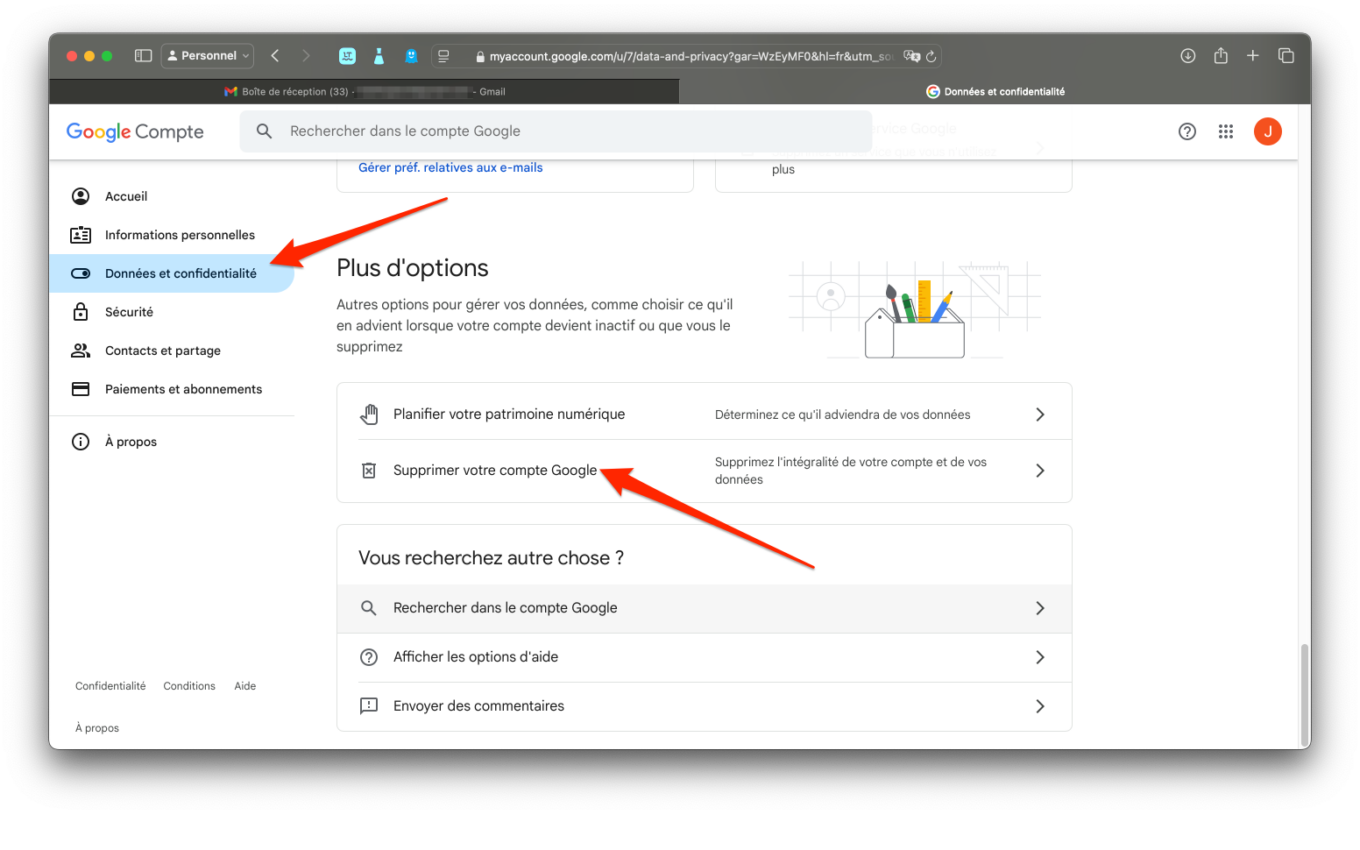Click the Share icon in Safari toolbar
The width and height of the screenshot is (1360, 850).
point(1221,56)
